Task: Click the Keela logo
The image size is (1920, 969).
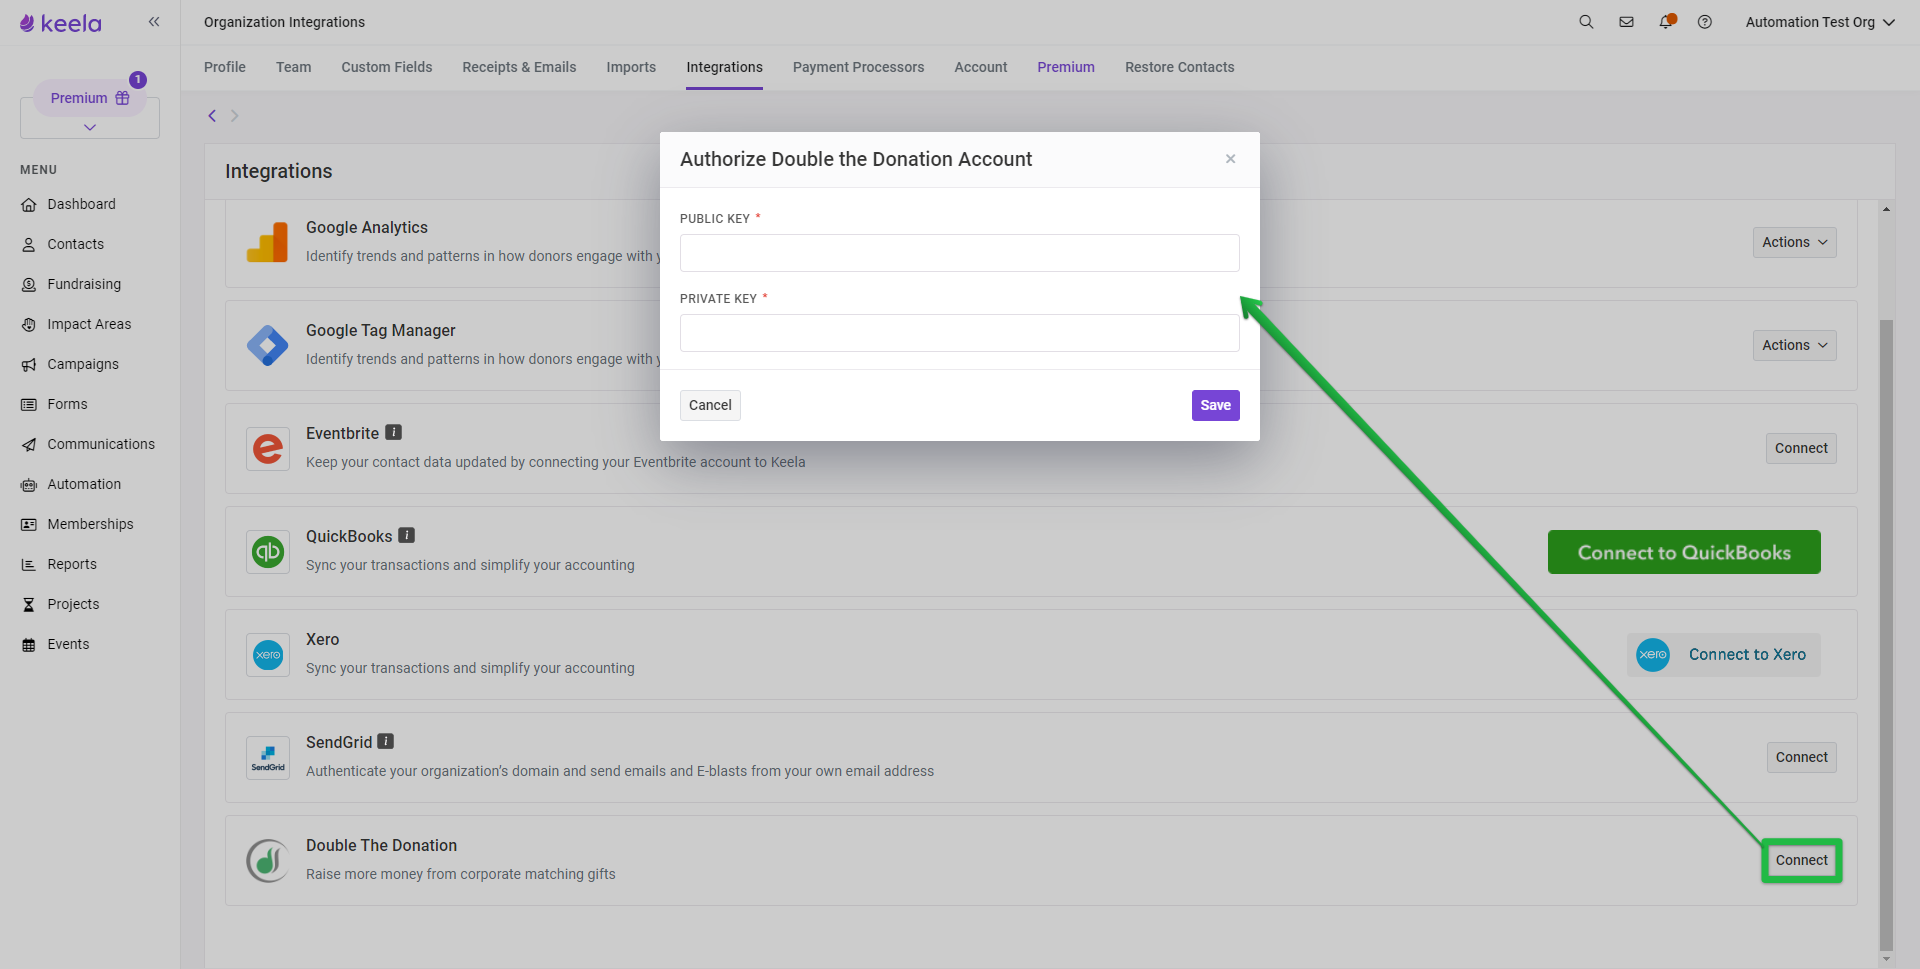Action: [x=61, y=23]
